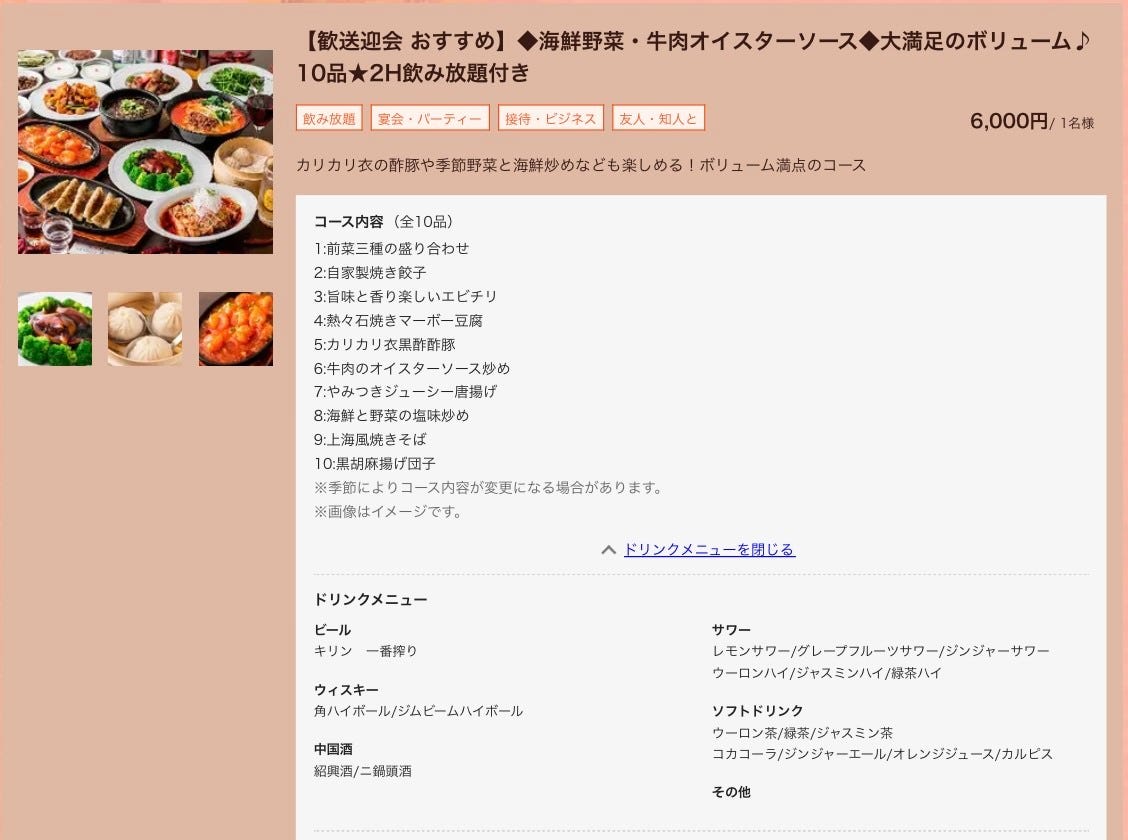Click the ビール category label
This screenshot has height=840, width=1128.
(x=332, y=629)
